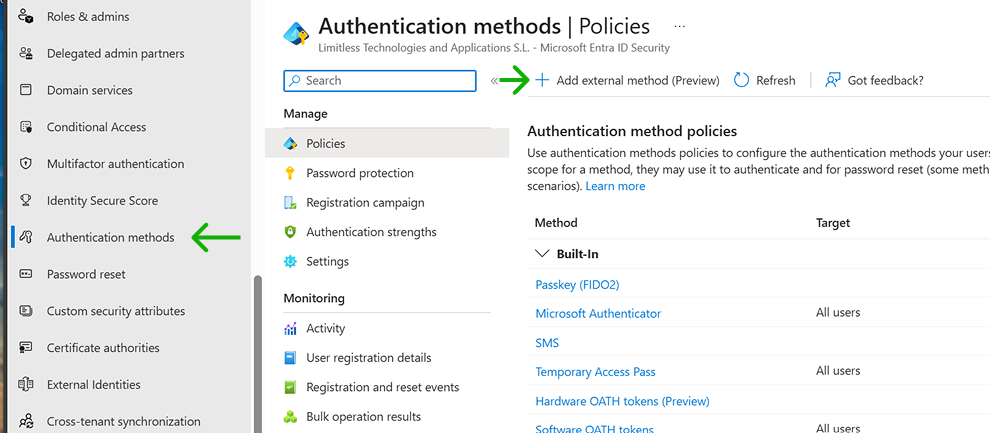
Task: Open Conditional Access from the sidebar
Action: (x=96, y=127)
